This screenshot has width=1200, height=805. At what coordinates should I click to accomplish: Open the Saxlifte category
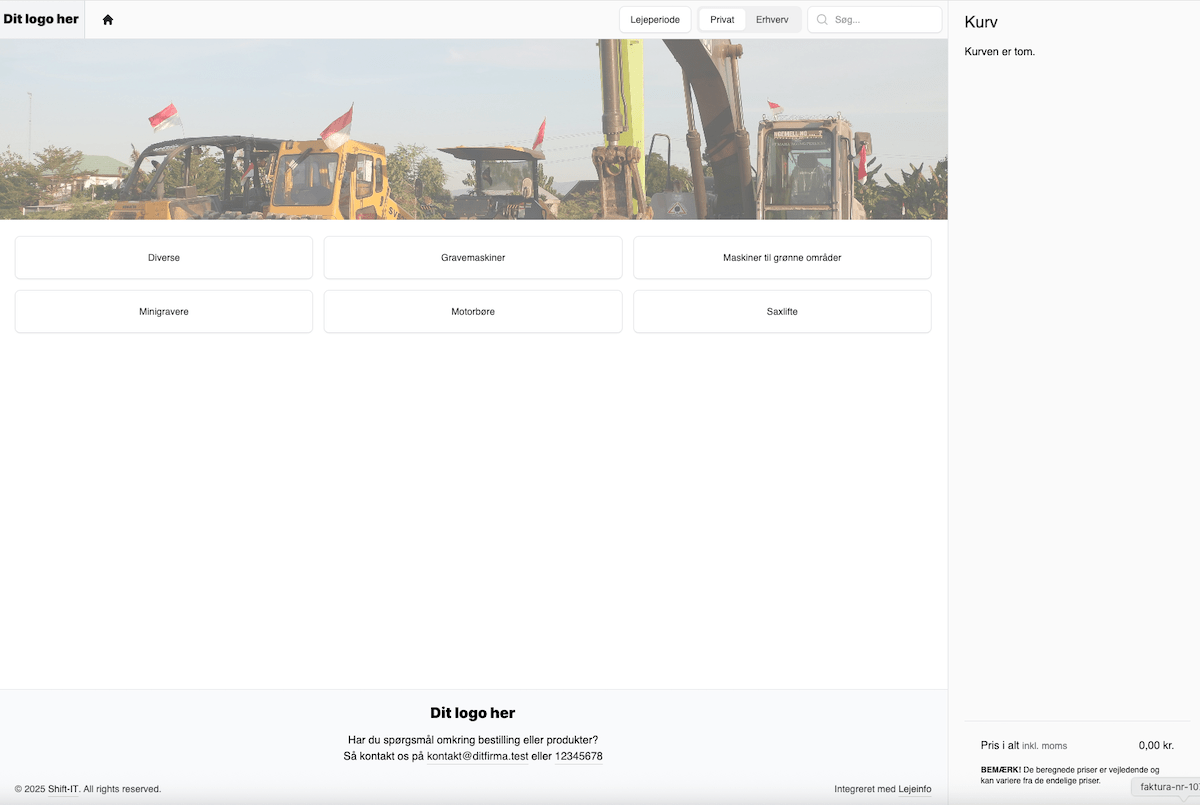[x=782, y=312]
